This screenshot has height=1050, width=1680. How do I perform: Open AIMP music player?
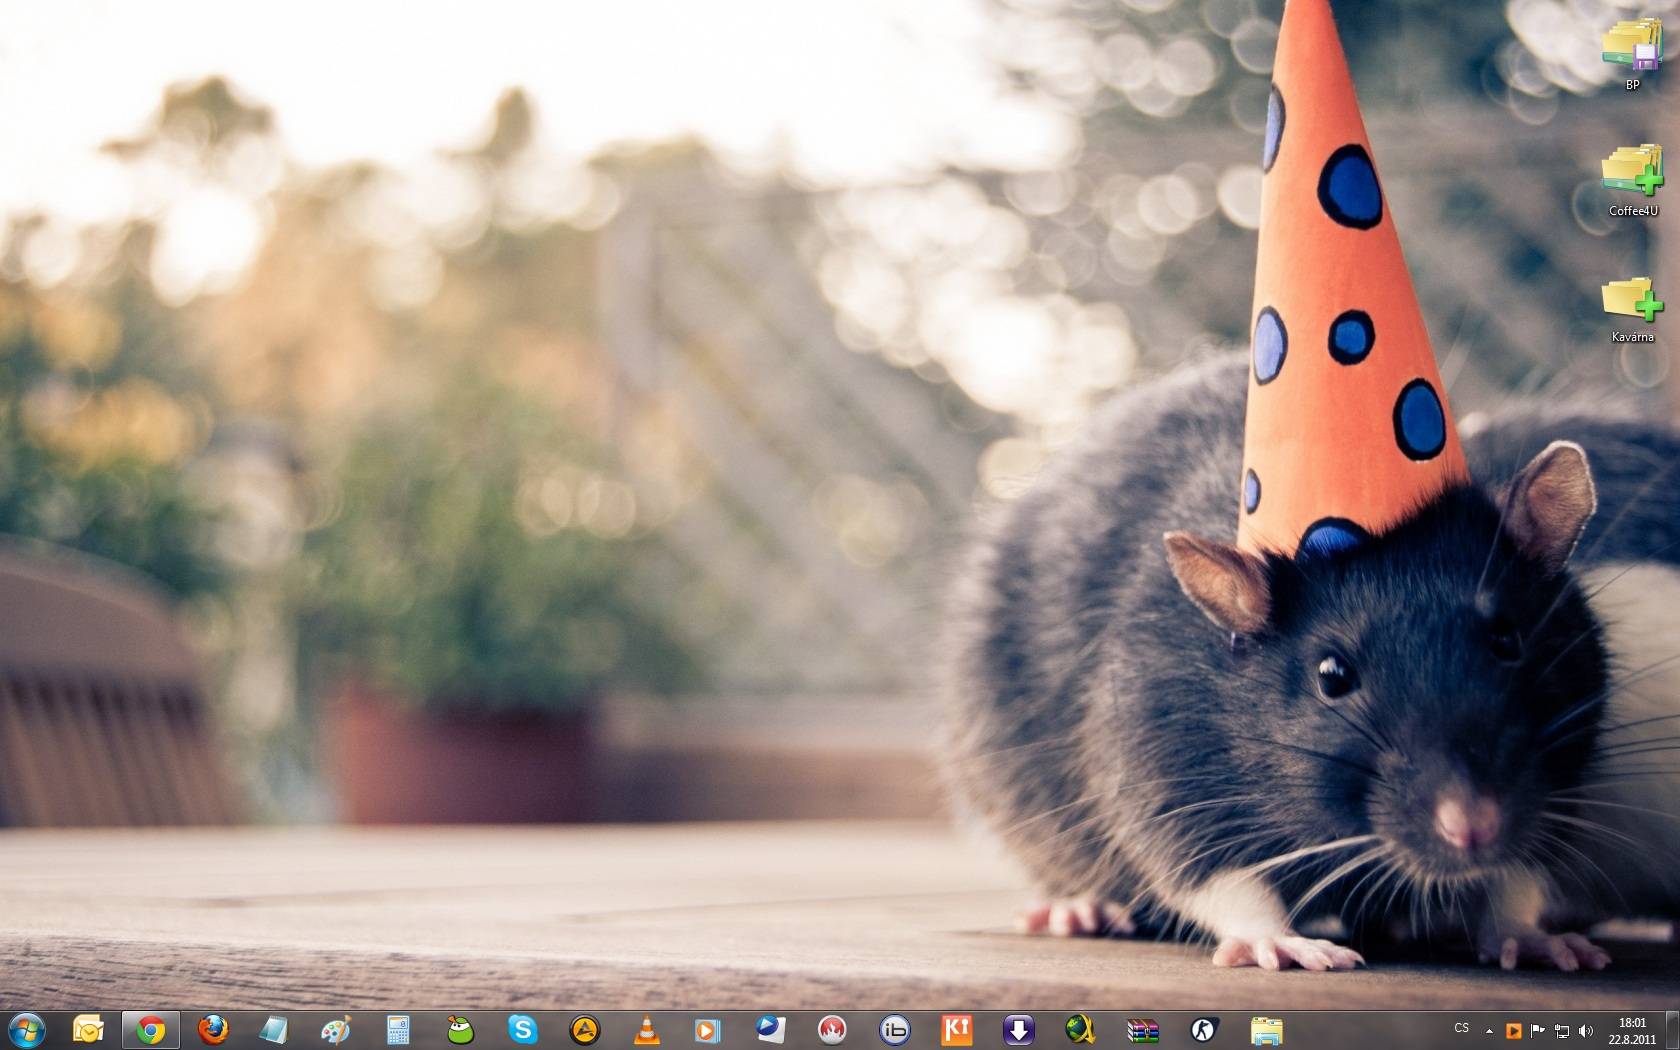[x=584, y=1029]
